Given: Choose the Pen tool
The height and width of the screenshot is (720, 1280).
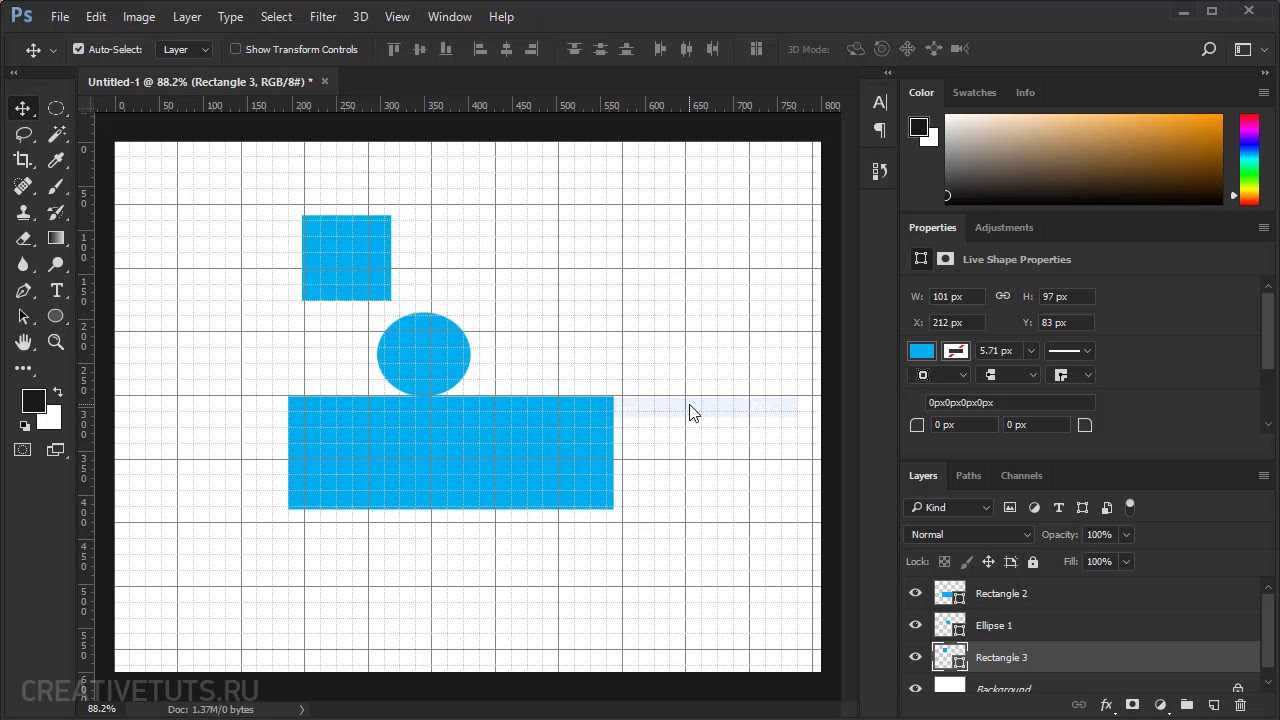Looking at the screenshot, I should pyautogui.click(x=24, y=290).
